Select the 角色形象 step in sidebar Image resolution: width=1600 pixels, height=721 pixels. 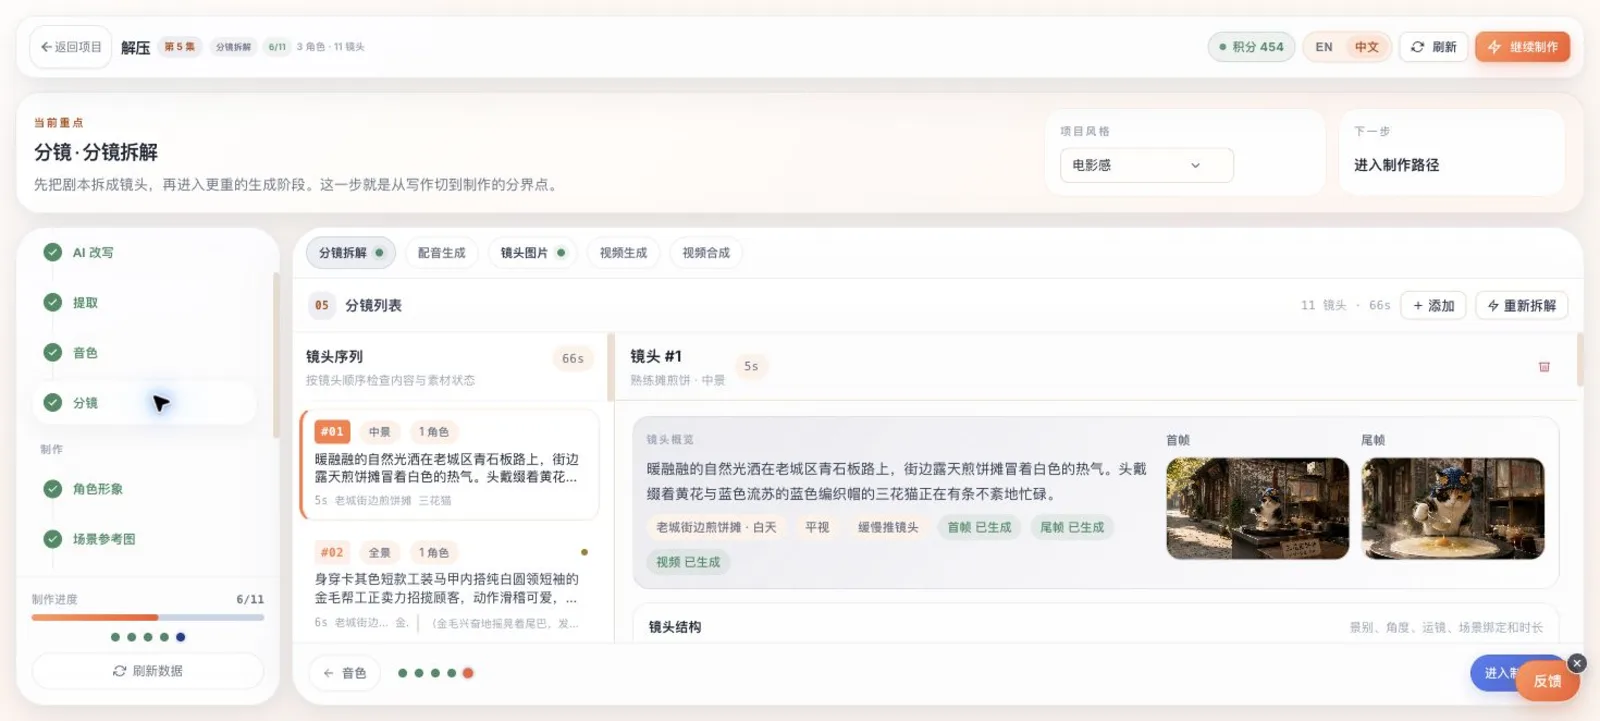click(x=145, y=489)
